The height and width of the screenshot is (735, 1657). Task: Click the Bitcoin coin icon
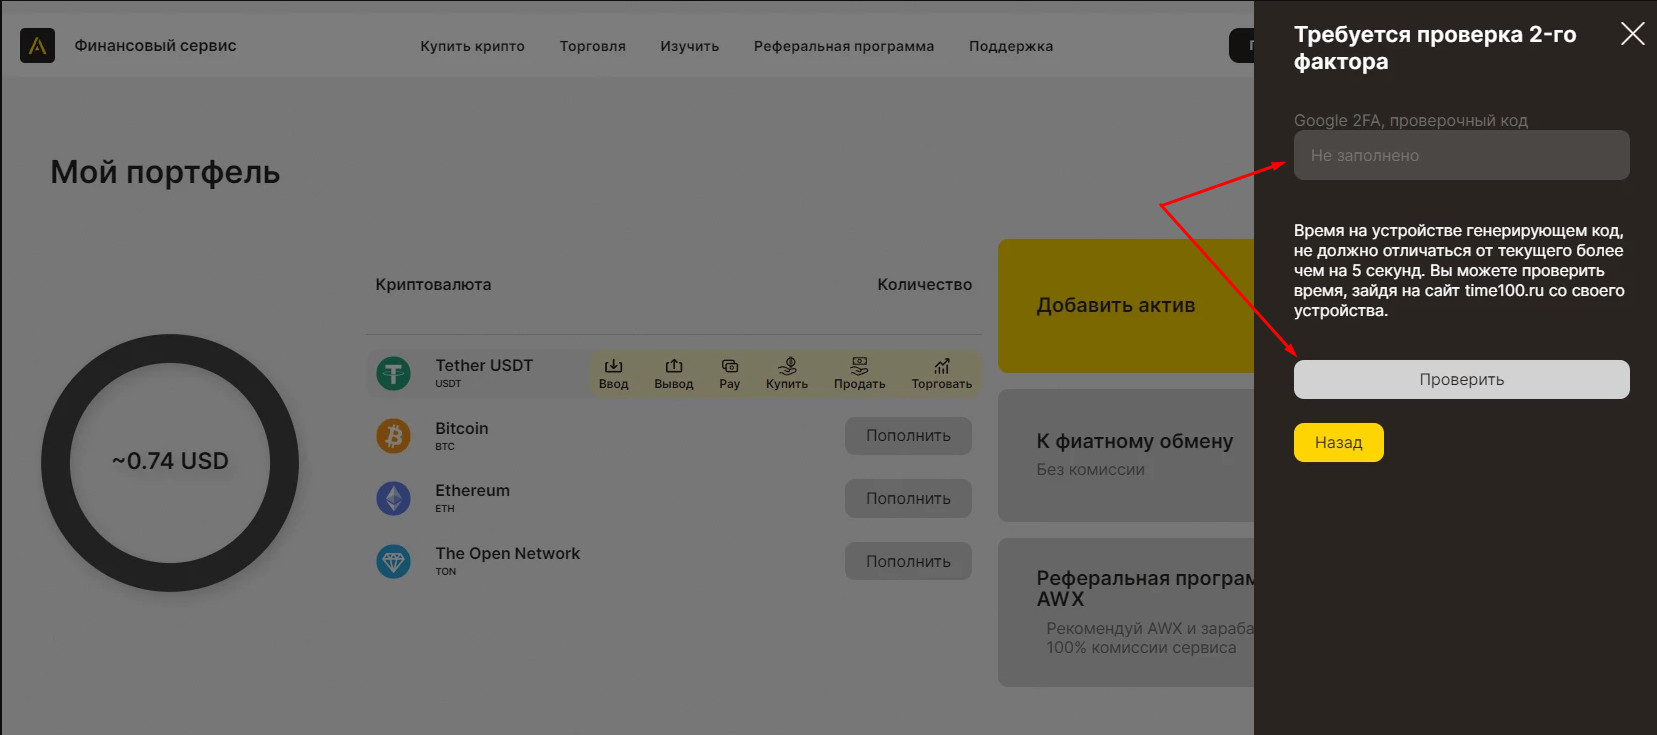point(393,436)
